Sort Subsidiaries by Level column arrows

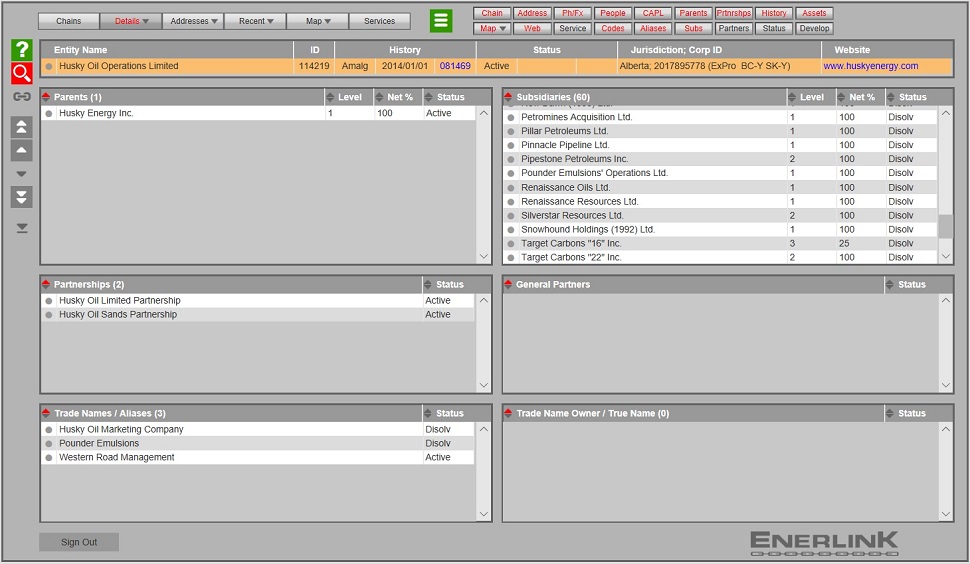pyautogui.click(x=792, y=97)
